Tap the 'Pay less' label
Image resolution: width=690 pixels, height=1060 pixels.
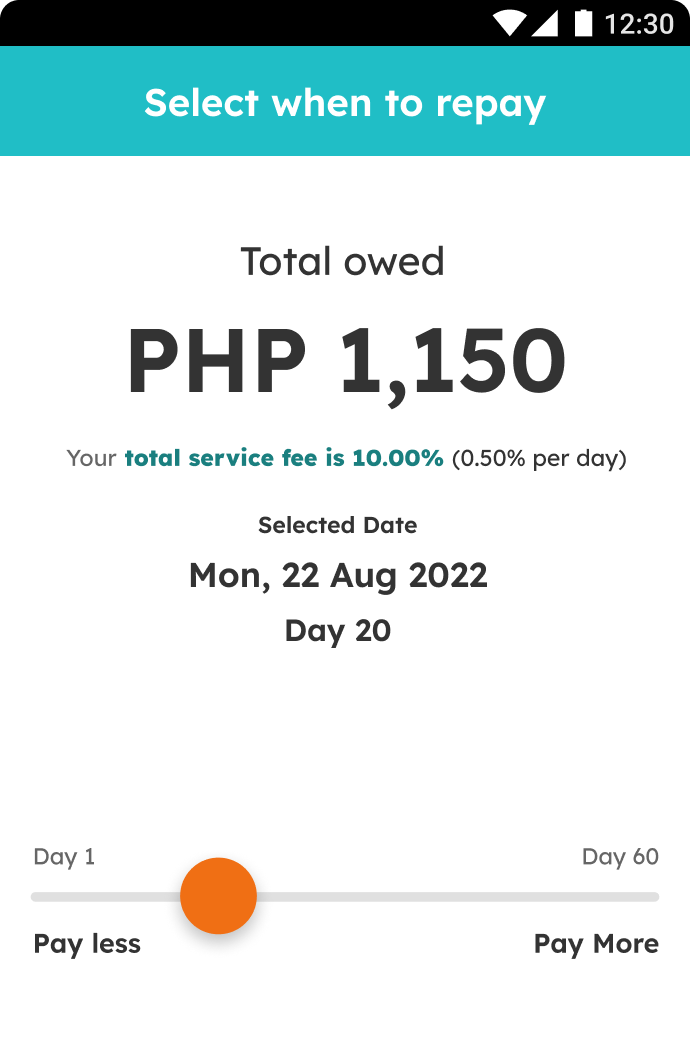(87, 944)
